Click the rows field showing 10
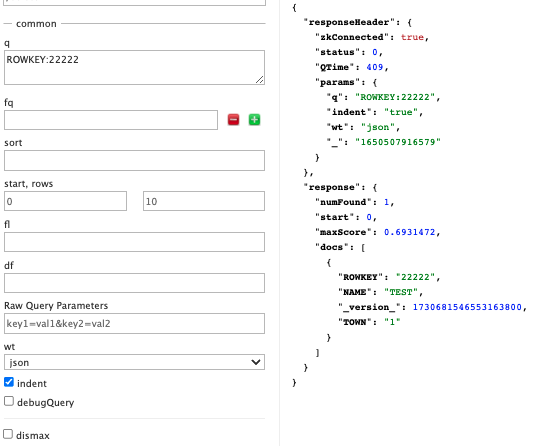Image resolution: width=554 pixels, height=446 pixels. point(204,201)
